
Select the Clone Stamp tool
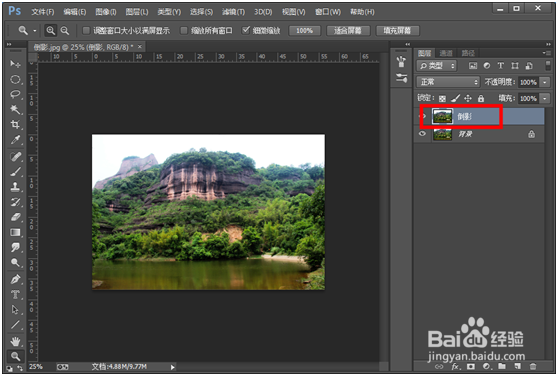[15, 187]
